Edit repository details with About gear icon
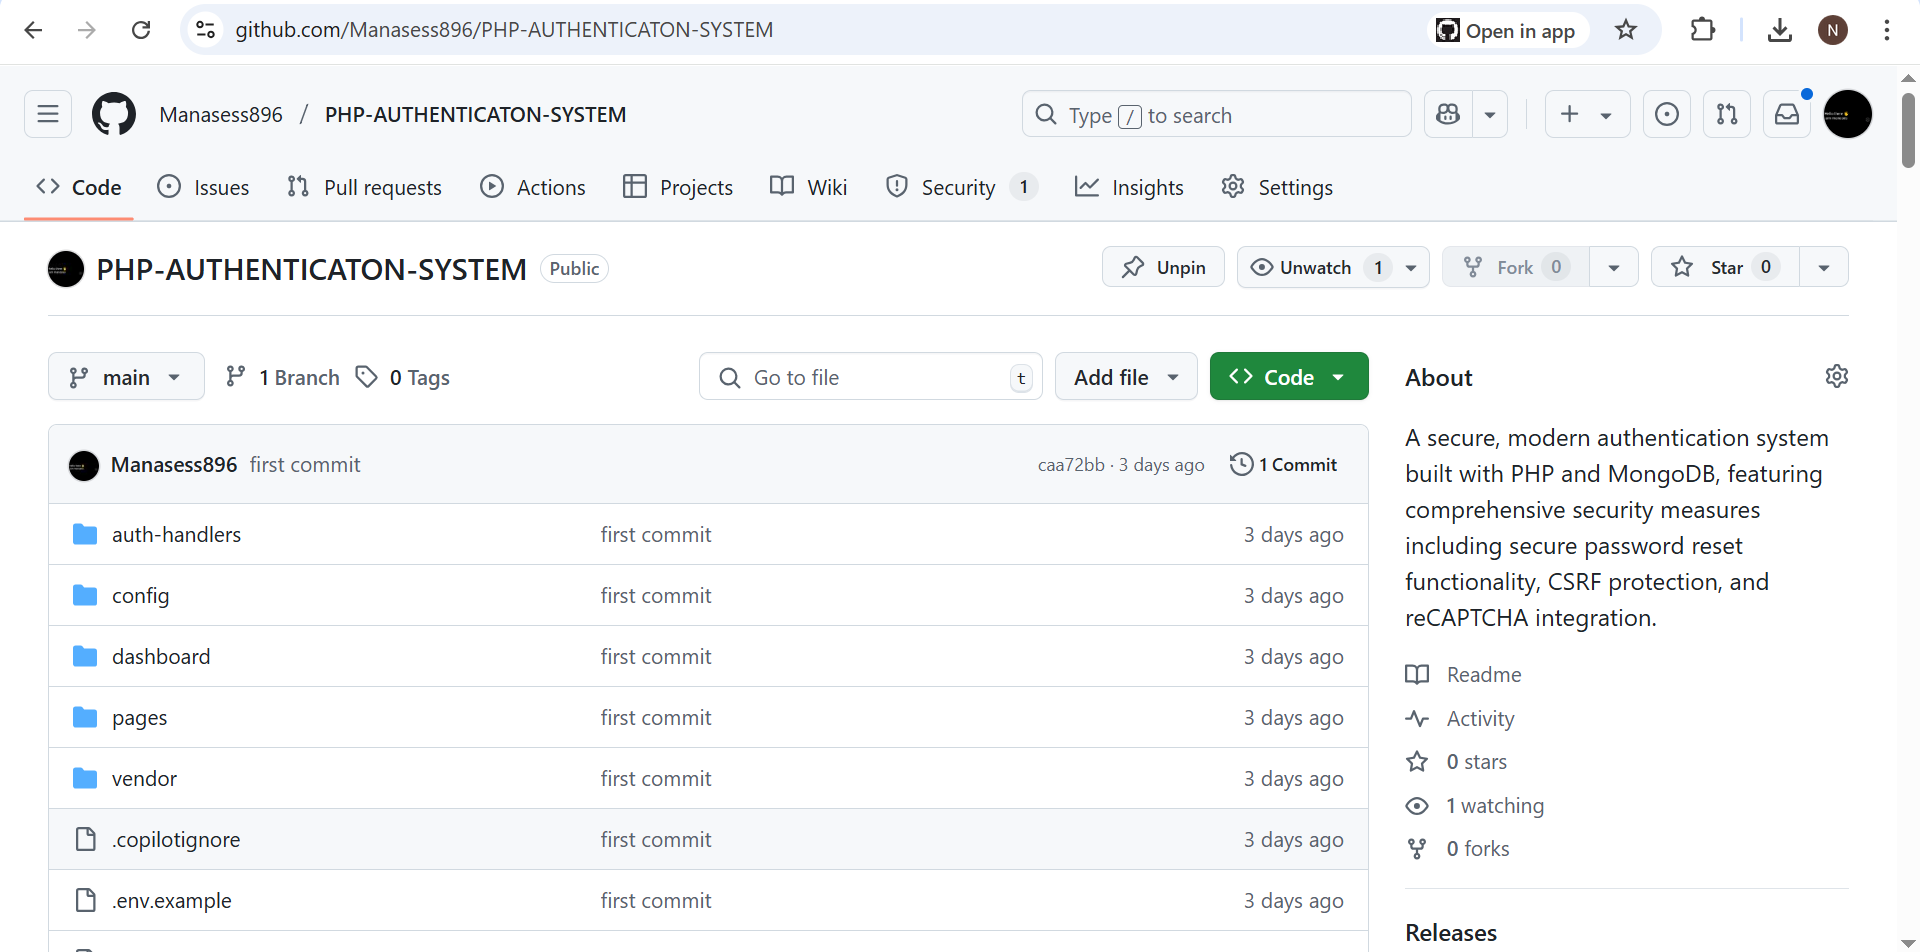 pyautogui.click(x=1837, y=376)
